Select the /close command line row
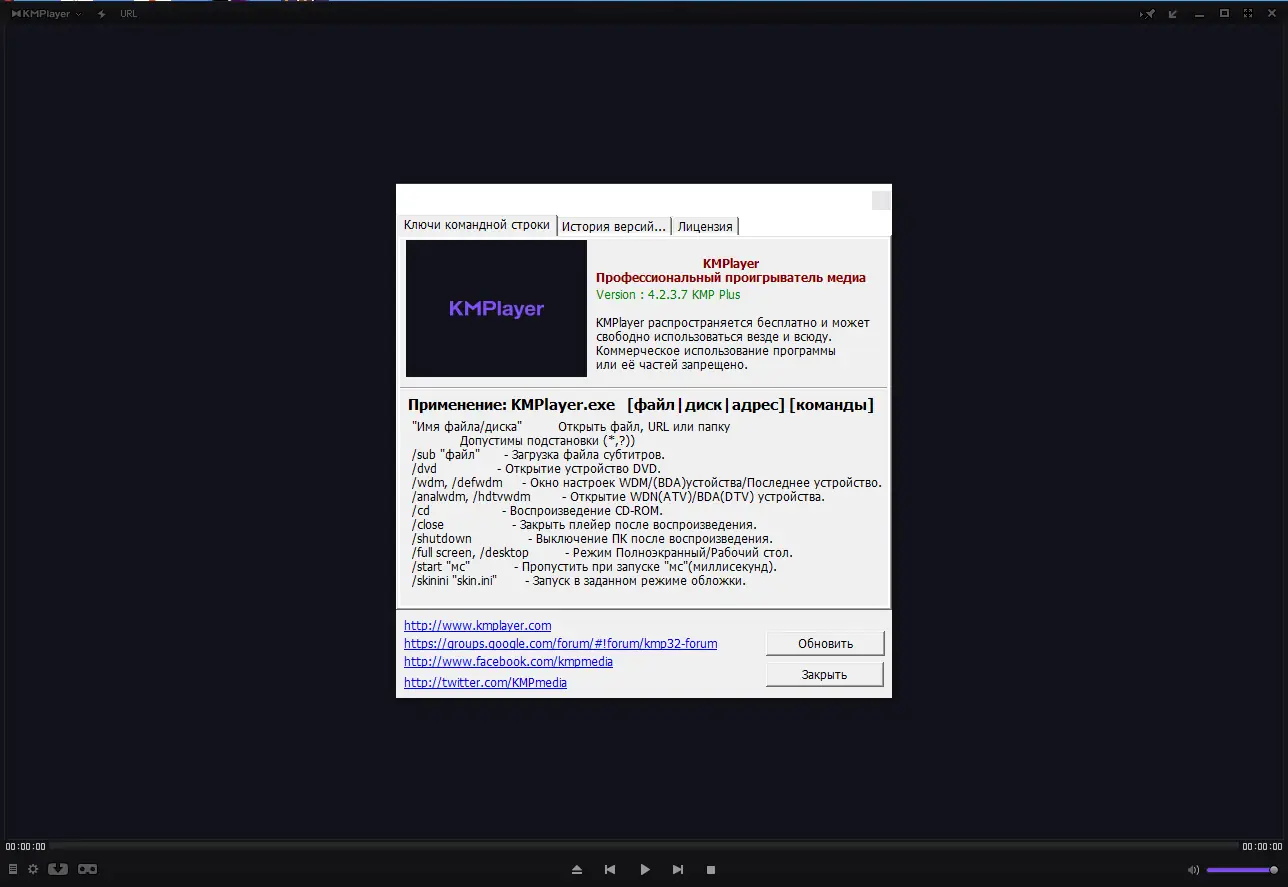This screenshot has height=887, width=1288. pyautogui.click(x=584, y=525)
